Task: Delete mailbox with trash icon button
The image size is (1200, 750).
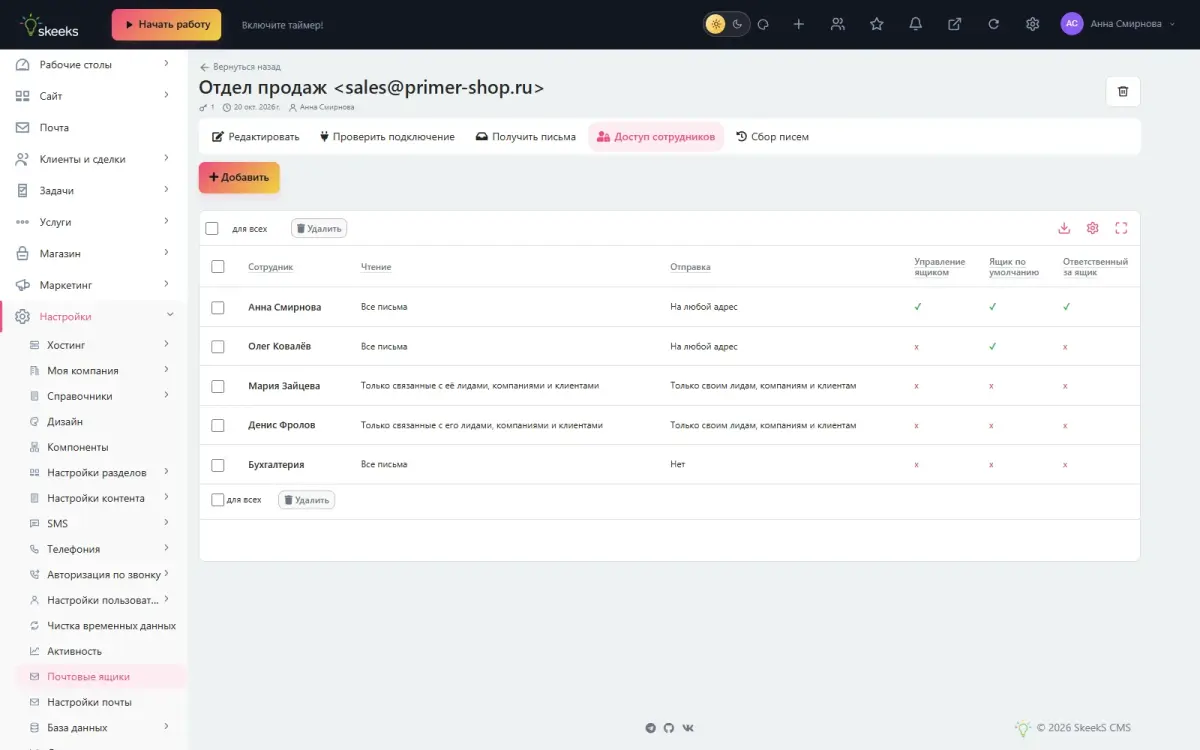Action: 1123,91
